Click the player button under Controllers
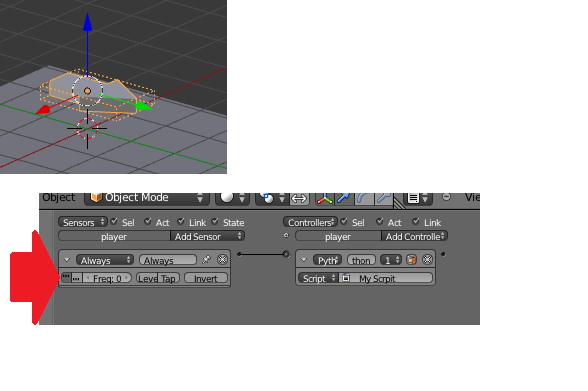The height and width of the screenshot is (391, 588). coord(338,237)
